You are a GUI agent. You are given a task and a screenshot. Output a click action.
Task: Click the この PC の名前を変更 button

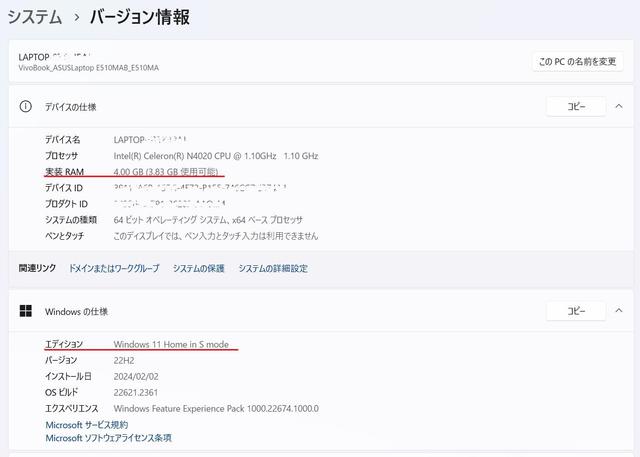(x=578, y=62)
